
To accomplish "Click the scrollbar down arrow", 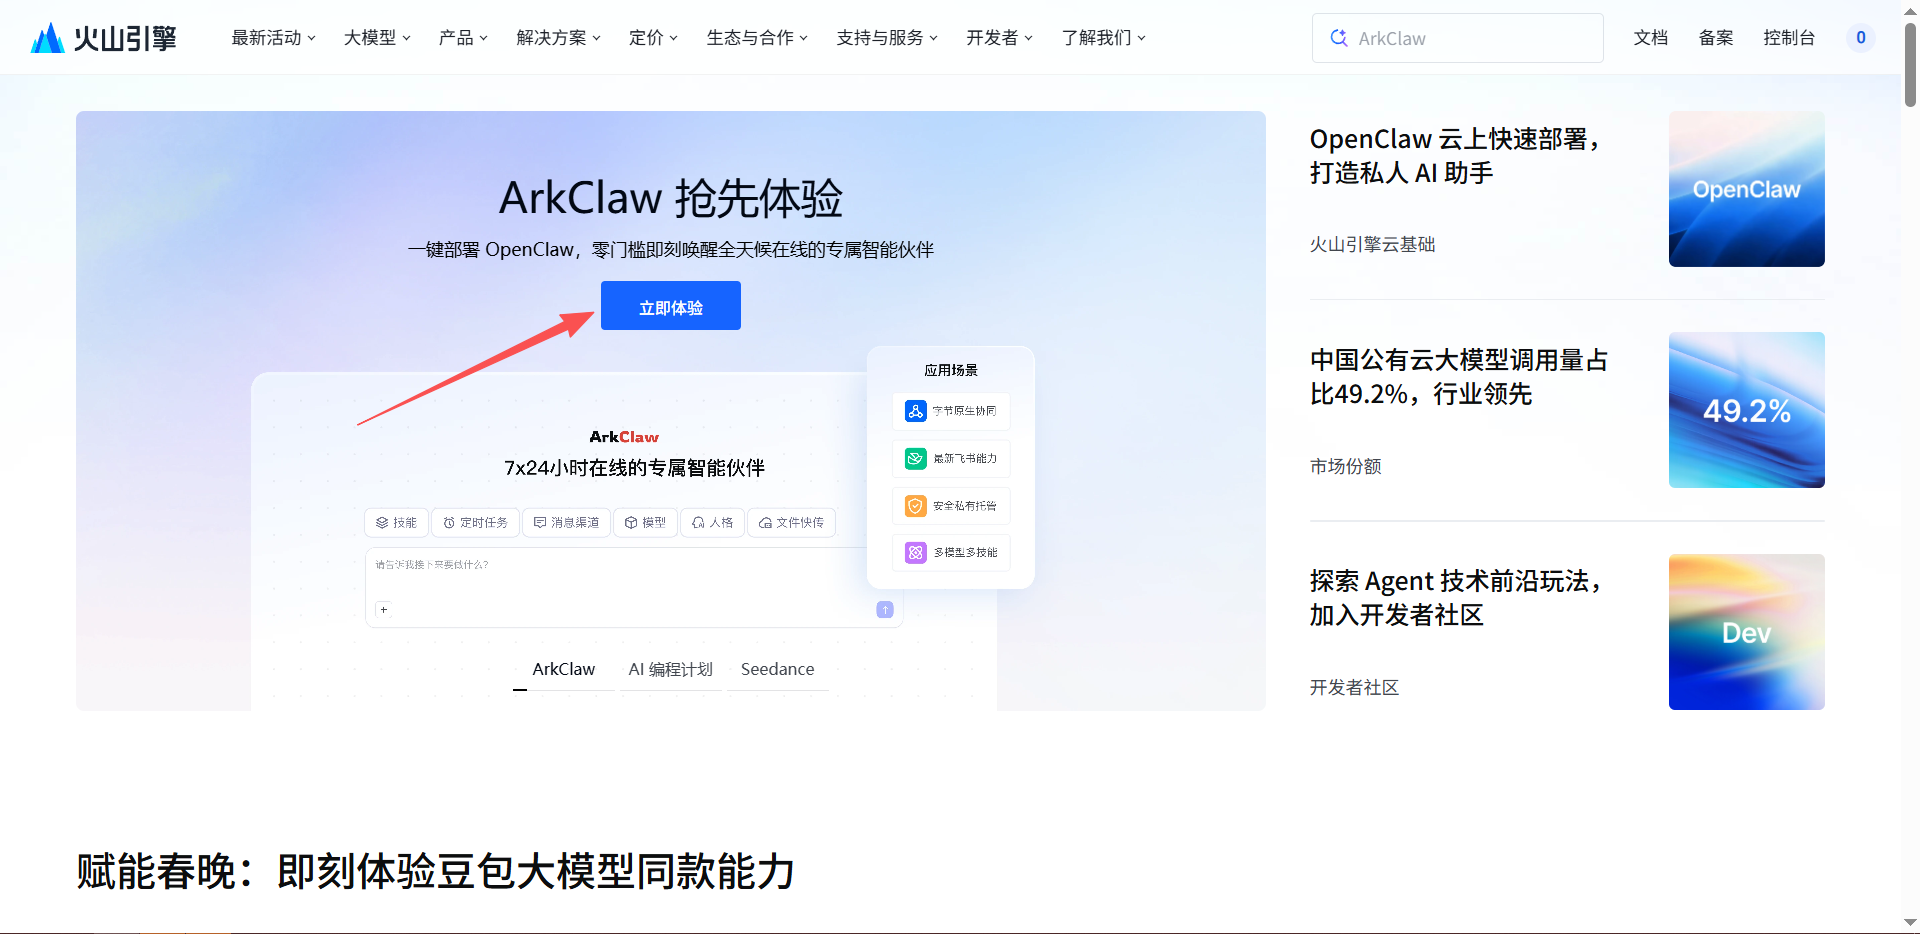I will click(1910, 922).
